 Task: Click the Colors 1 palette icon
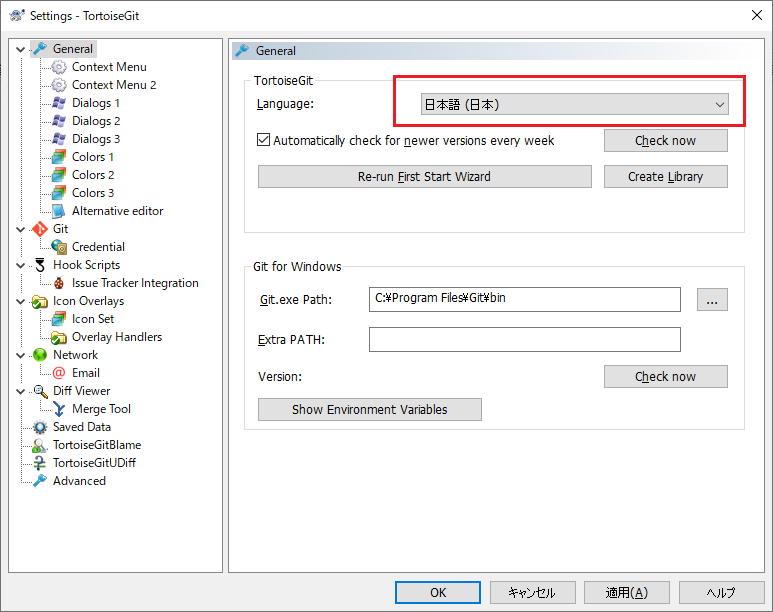click(x=59, y=157)
